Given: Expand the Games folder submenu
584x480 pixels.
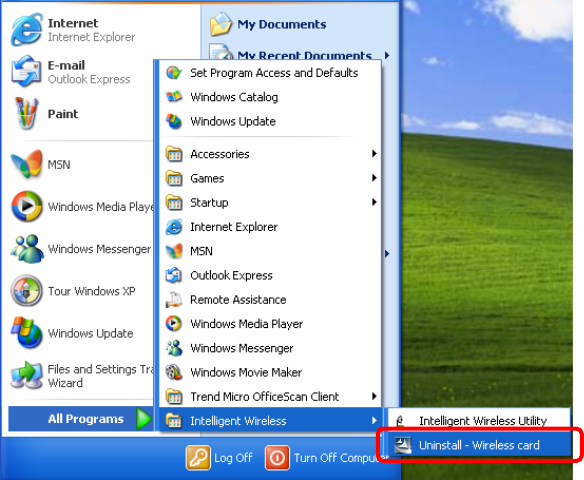Looking at the screenshot, I should coord(271,178).
